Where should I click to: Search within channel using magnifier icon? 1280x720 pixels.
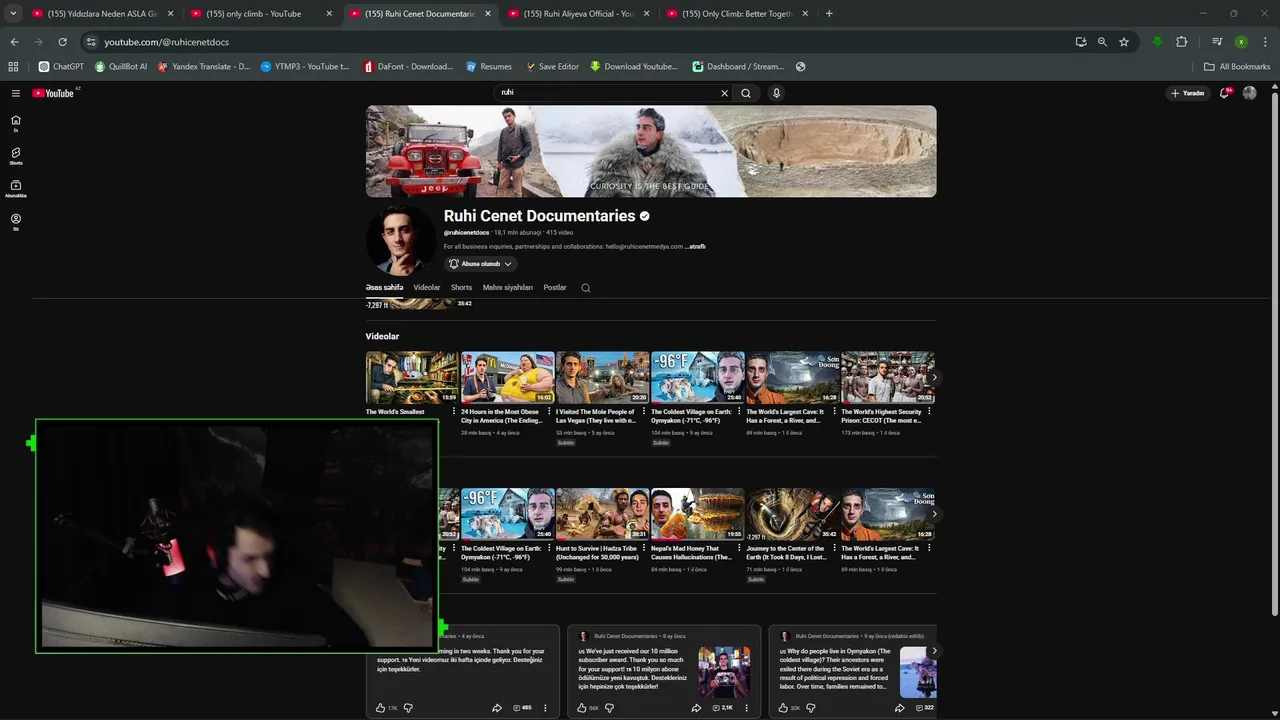pos(586,288)
